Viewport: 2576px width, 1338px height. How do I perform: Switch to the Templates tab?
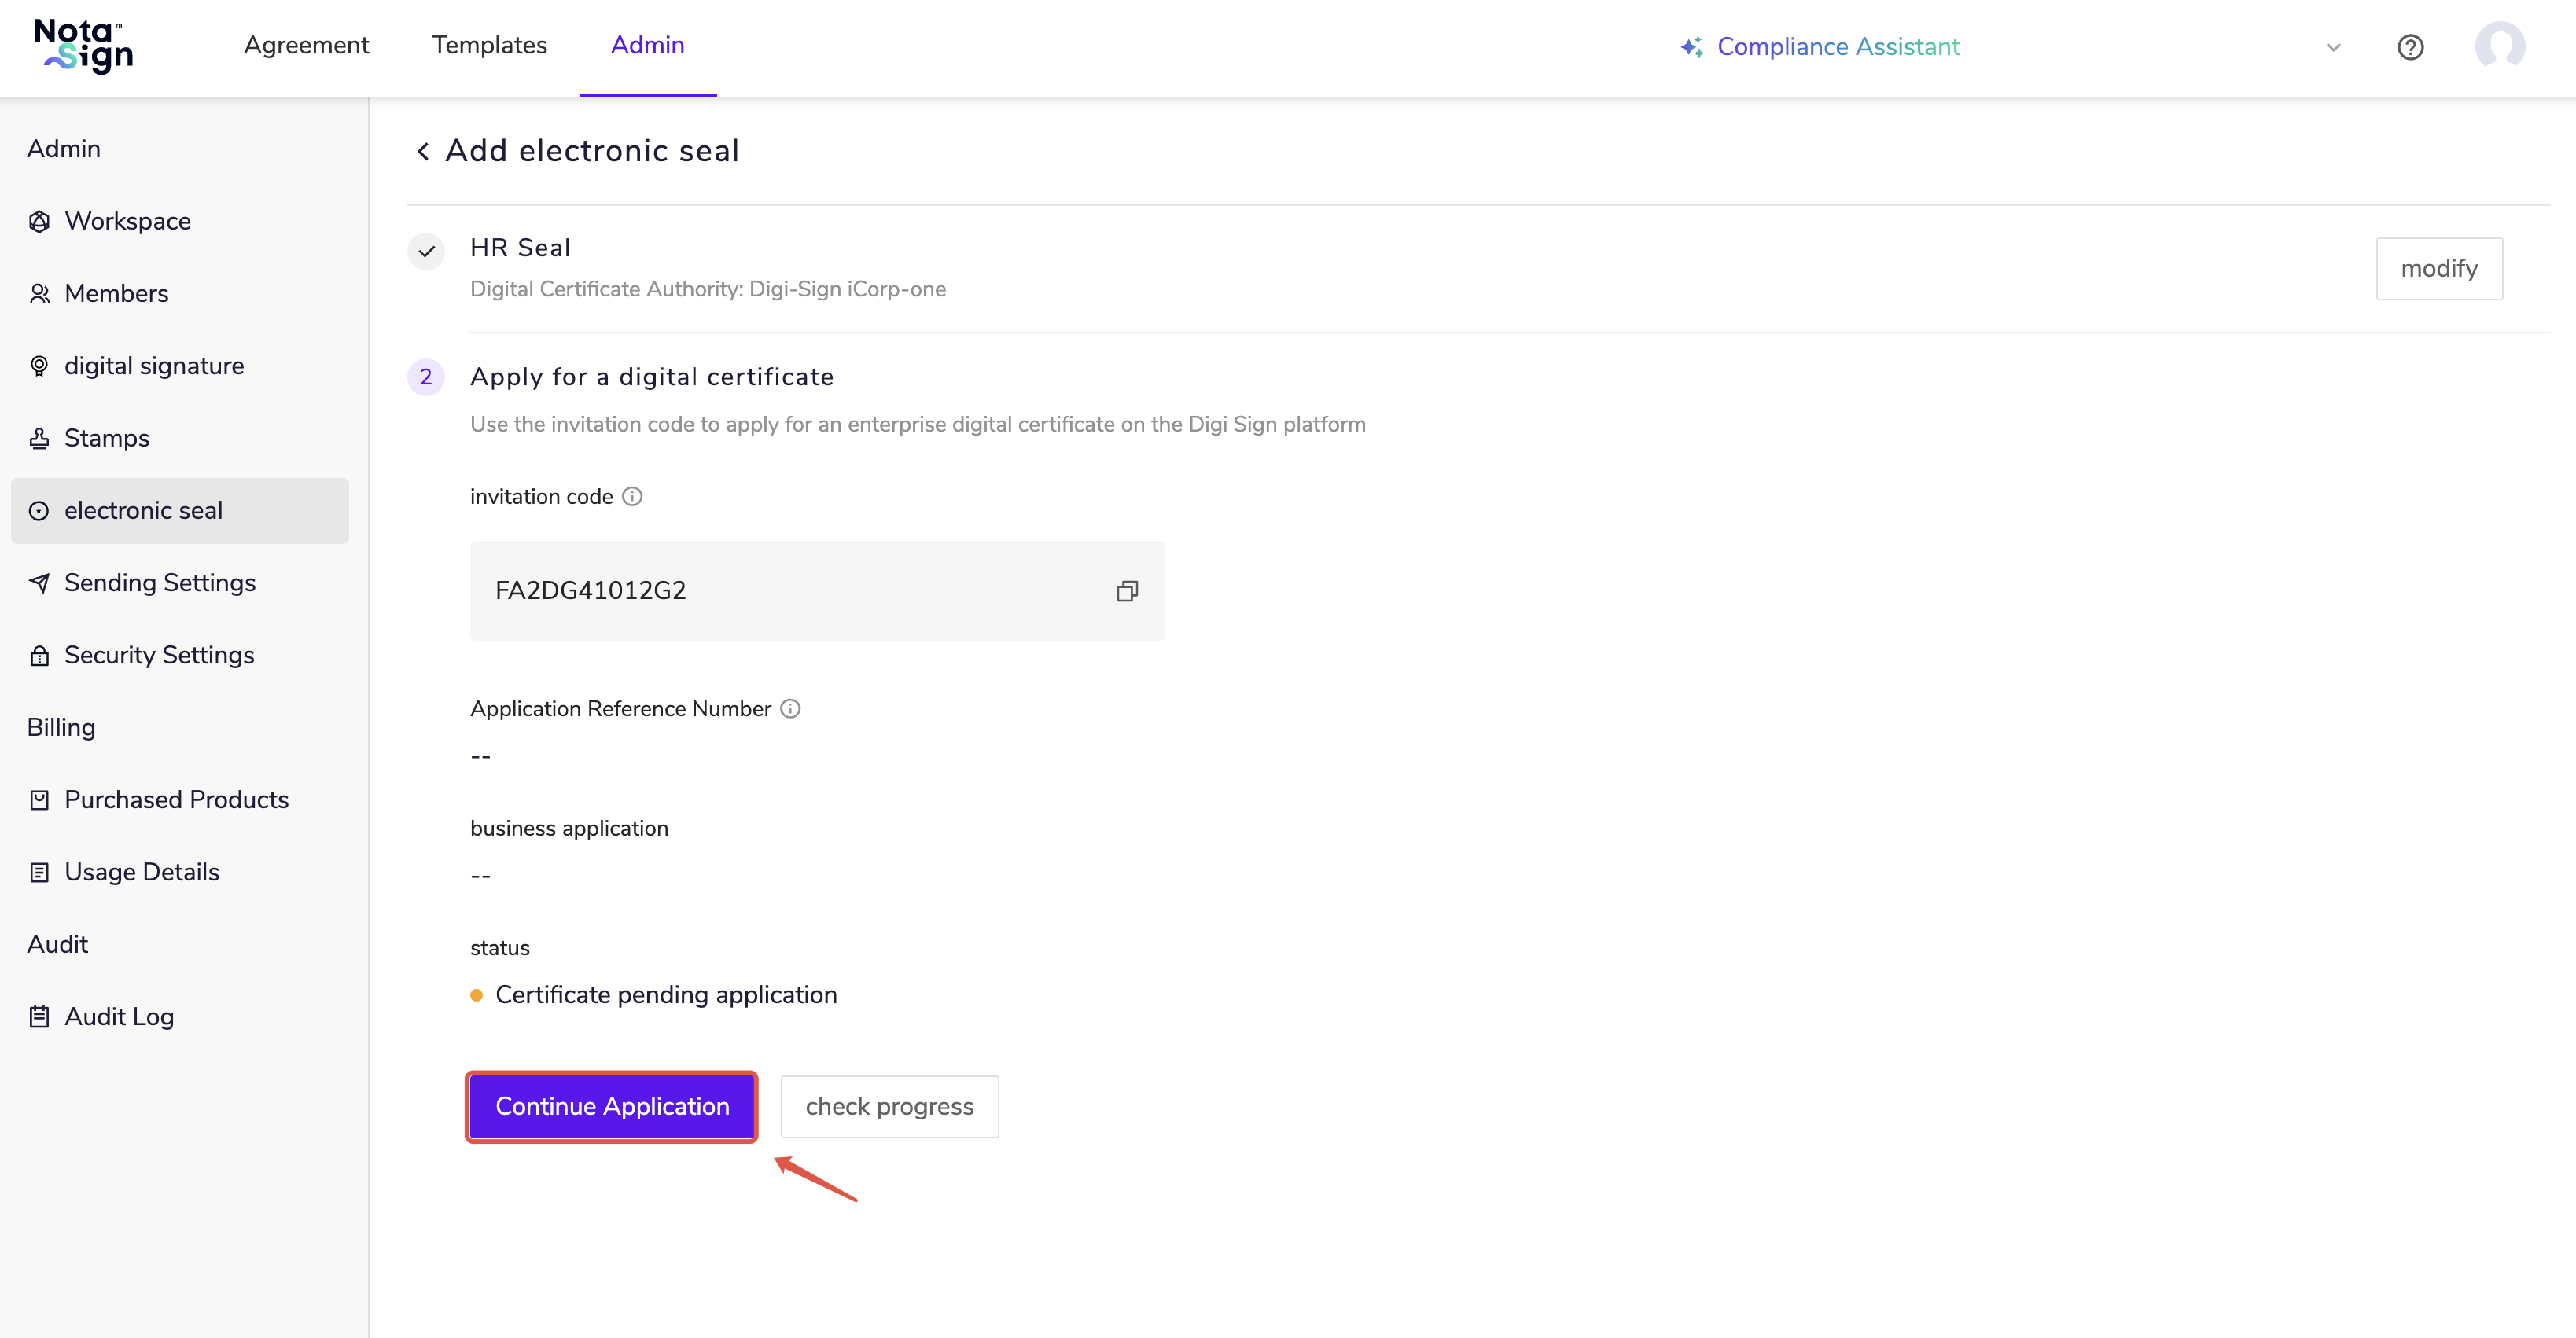(489, 45)
